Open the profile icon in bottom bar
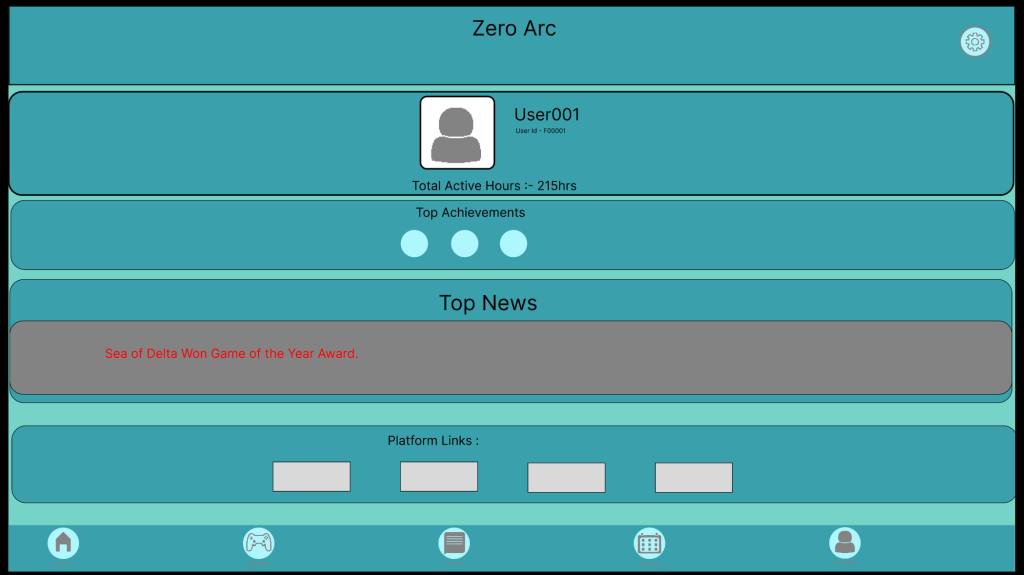Screen dimensions: 1024x575 [x=844, y=543]
